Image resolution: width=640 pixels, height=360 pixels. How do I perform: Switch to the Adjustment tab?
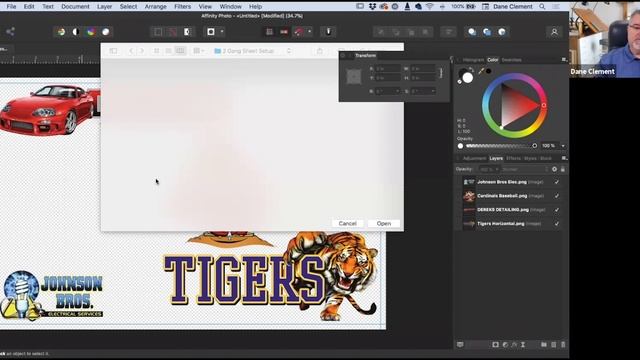(474, 158)
